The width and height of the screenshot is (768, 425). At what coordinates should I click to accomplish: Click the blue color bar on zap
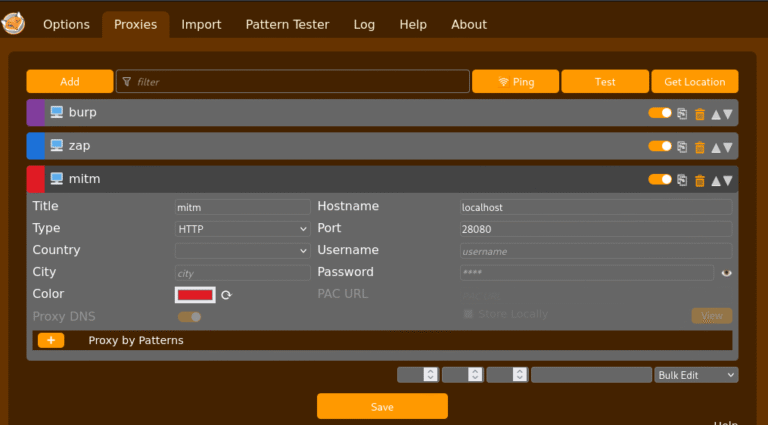point(35,146)
